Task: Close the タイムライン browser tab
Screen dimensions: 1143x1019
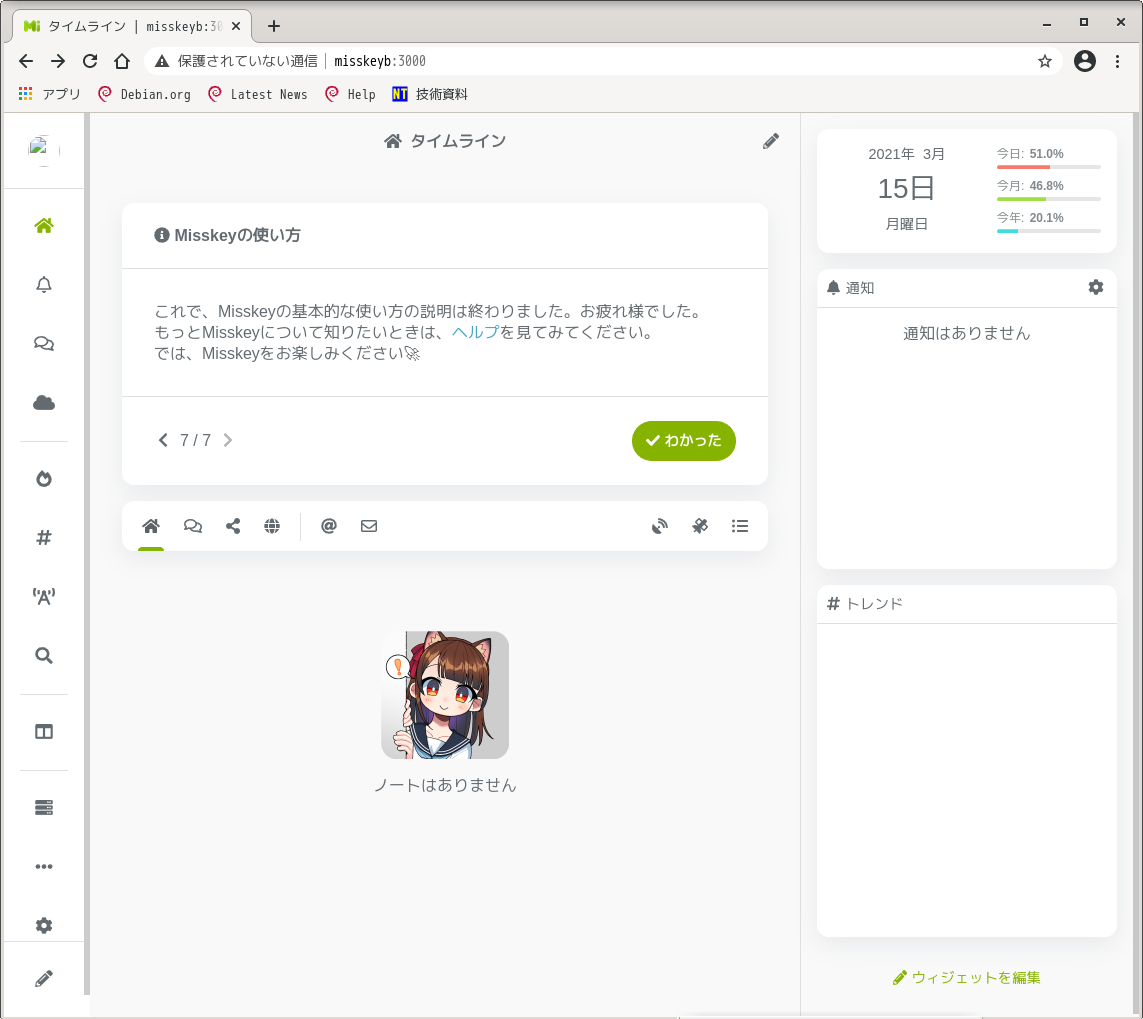Action: [236, 26]
